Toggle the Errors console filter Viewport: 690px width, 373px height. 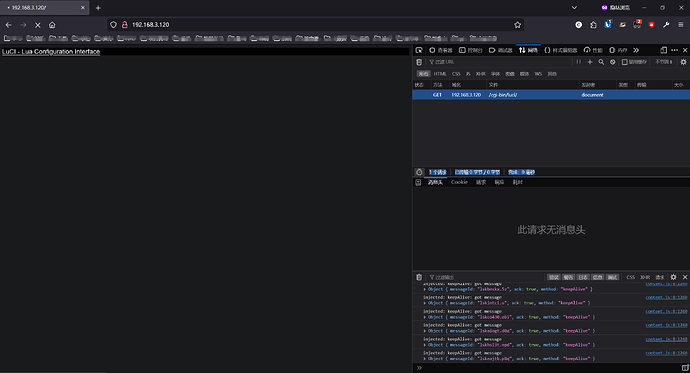pyautogui.click(x=554, y=277)
